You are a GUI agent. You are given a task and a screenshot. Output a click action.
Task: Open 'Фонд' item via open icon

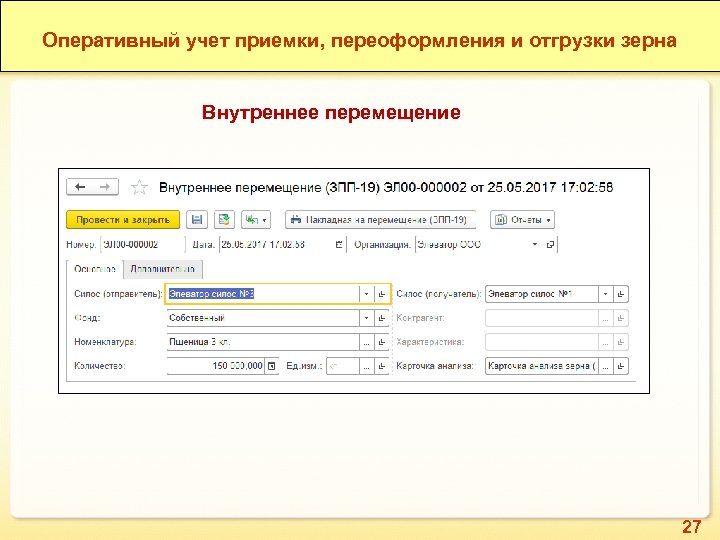click(x=382, y=318)
